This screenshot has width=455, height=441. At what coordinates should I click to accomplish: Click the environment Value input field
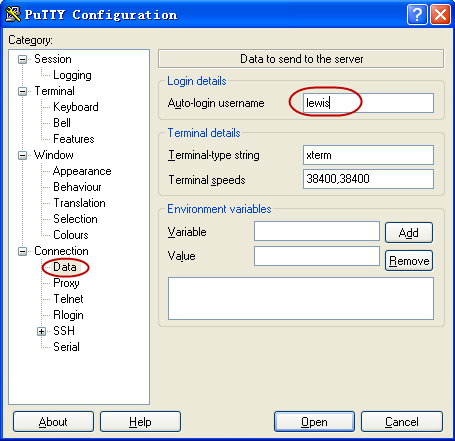pyautogui.click(x=317, y=256)
